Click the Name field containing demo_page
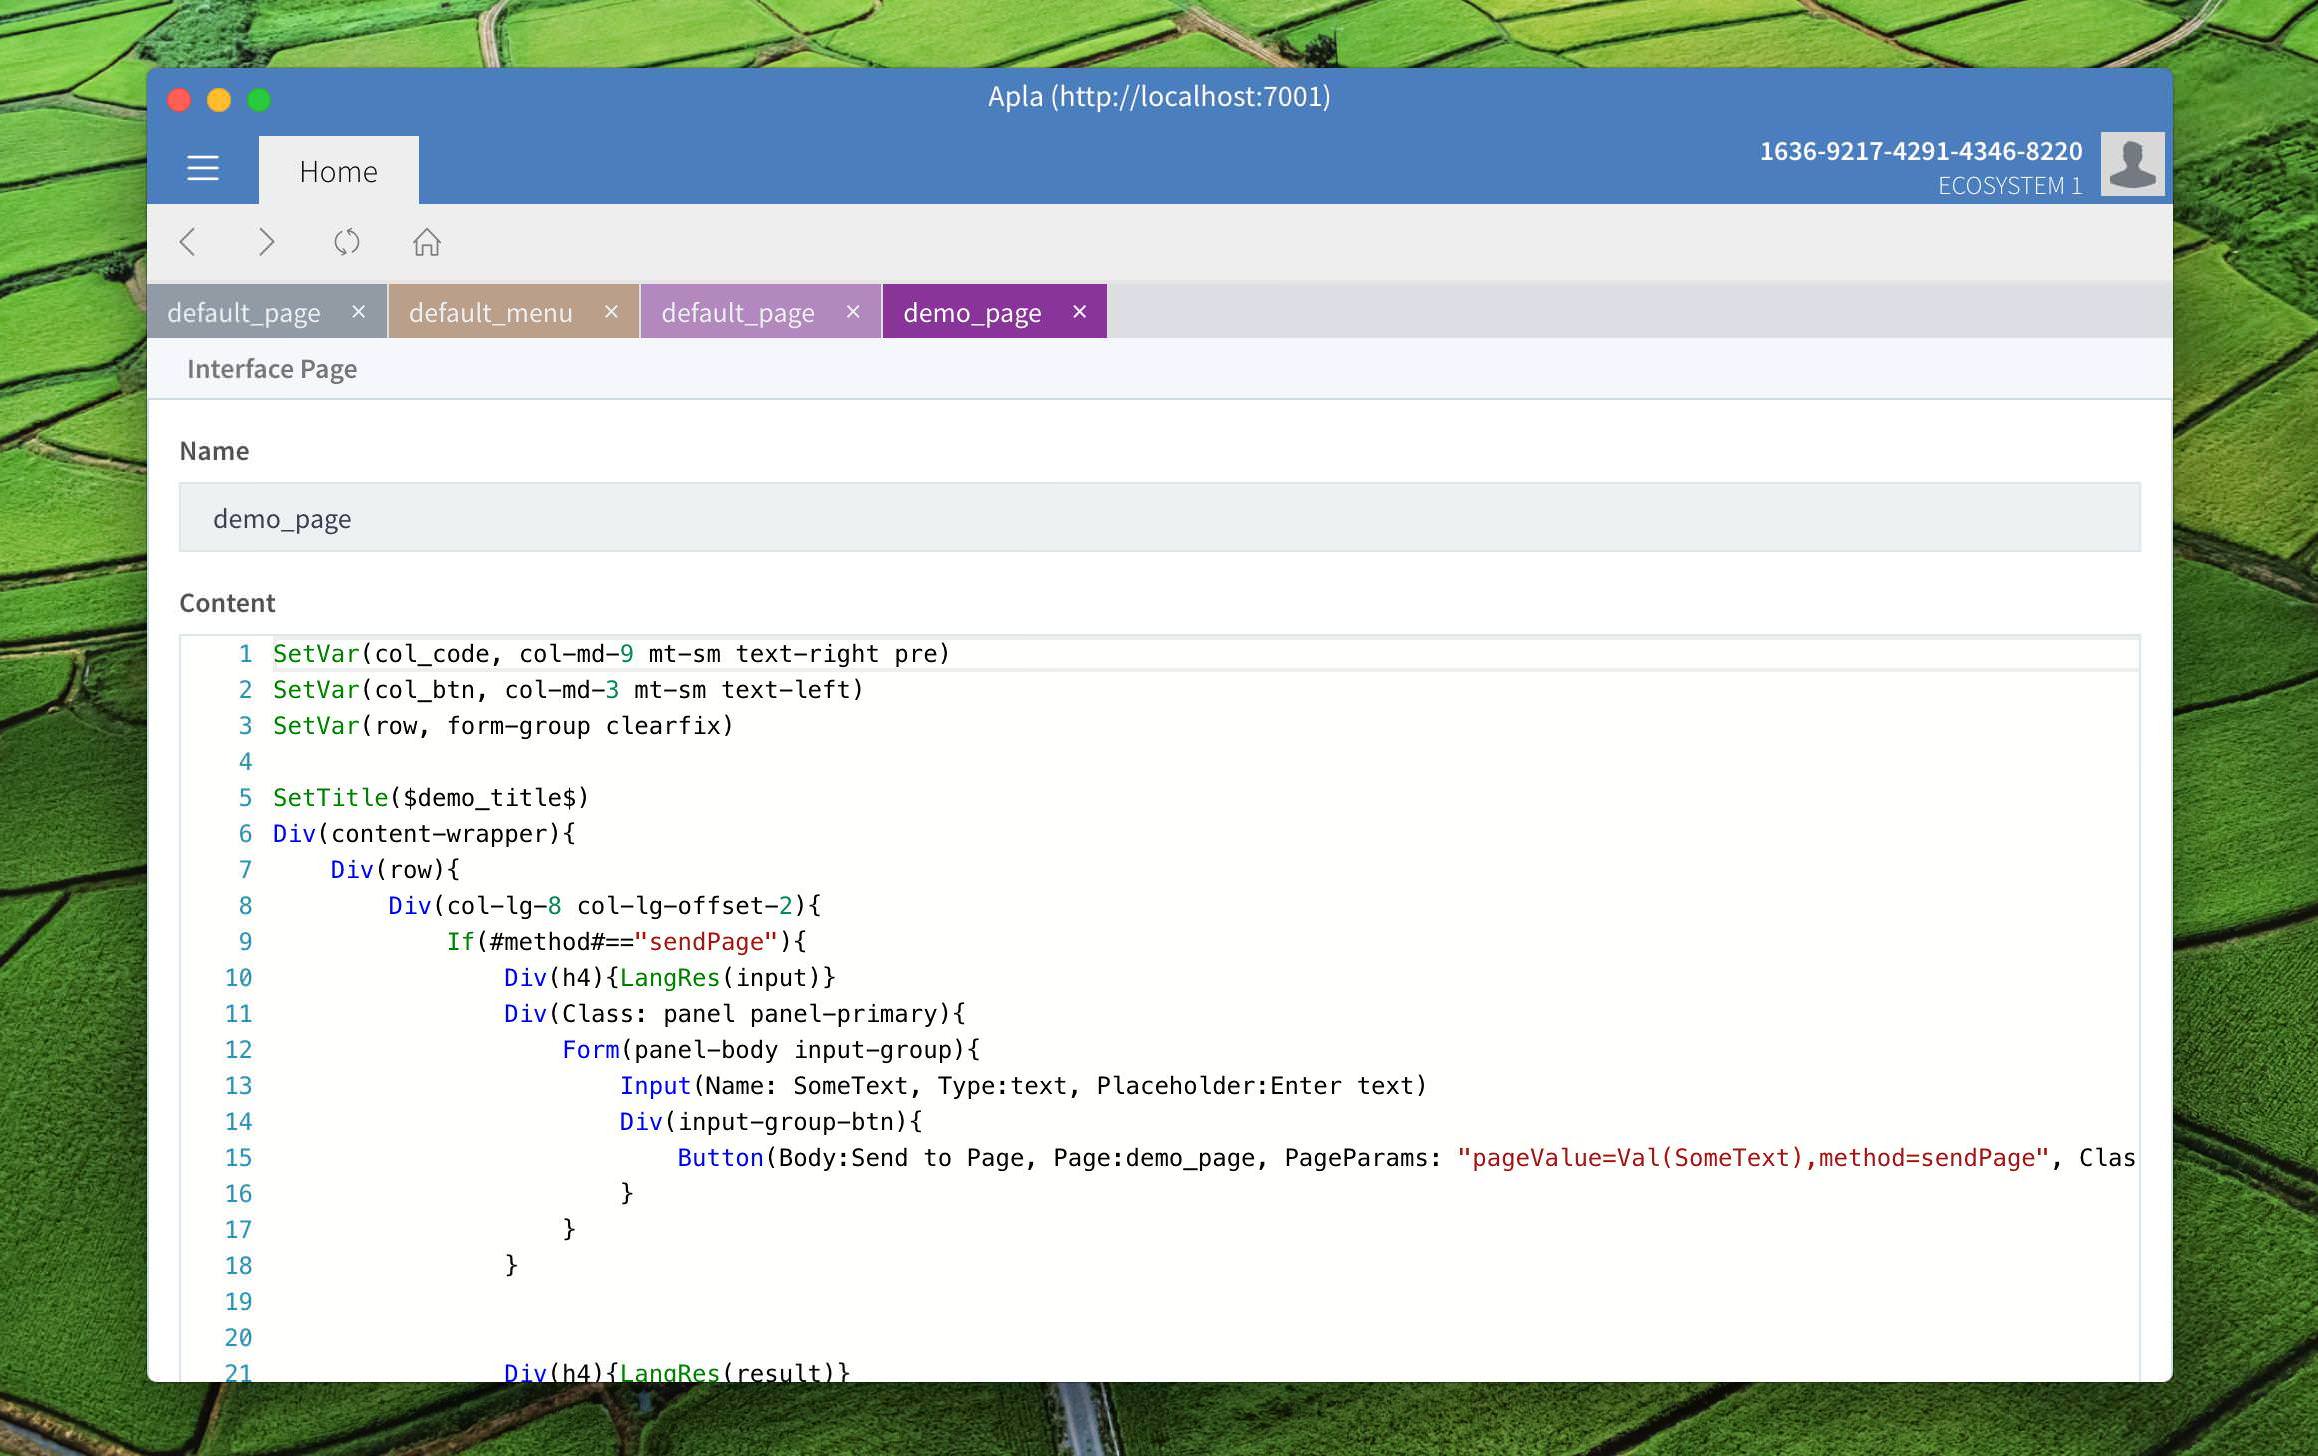 [x=1158, y=518]
